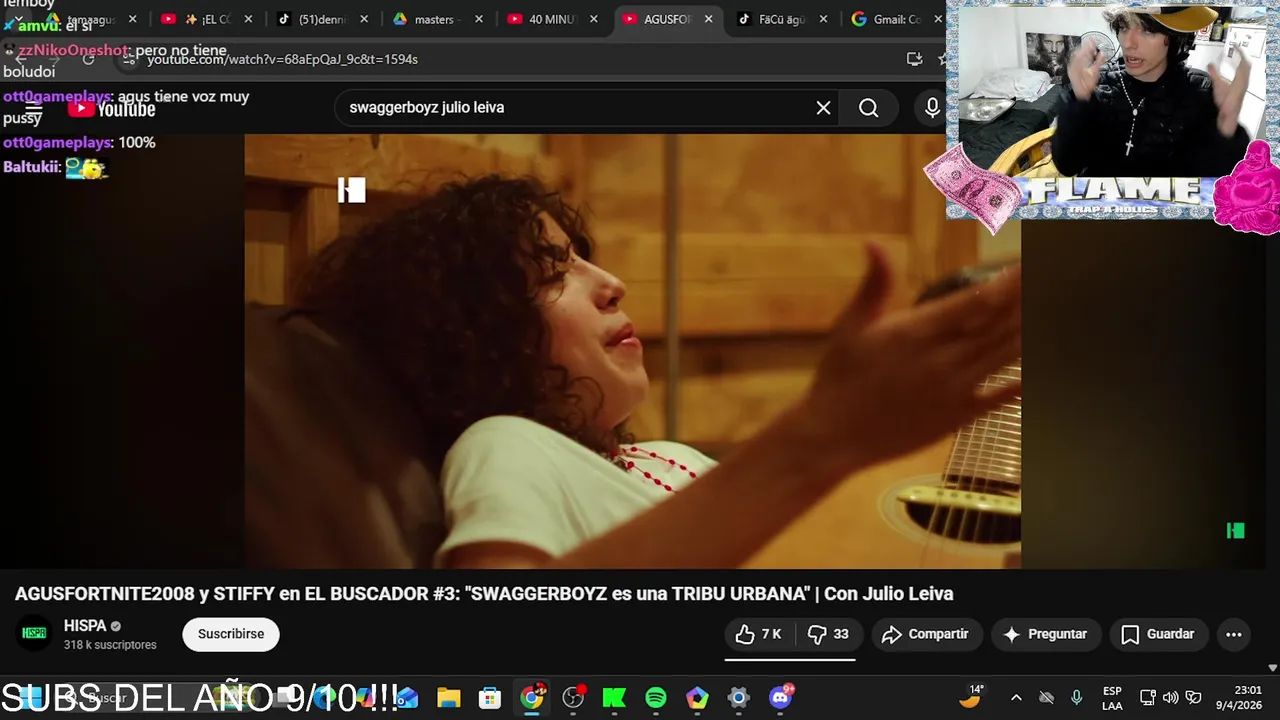
Task: Save the video with Guardar
Action: (x=1158, y=634)
